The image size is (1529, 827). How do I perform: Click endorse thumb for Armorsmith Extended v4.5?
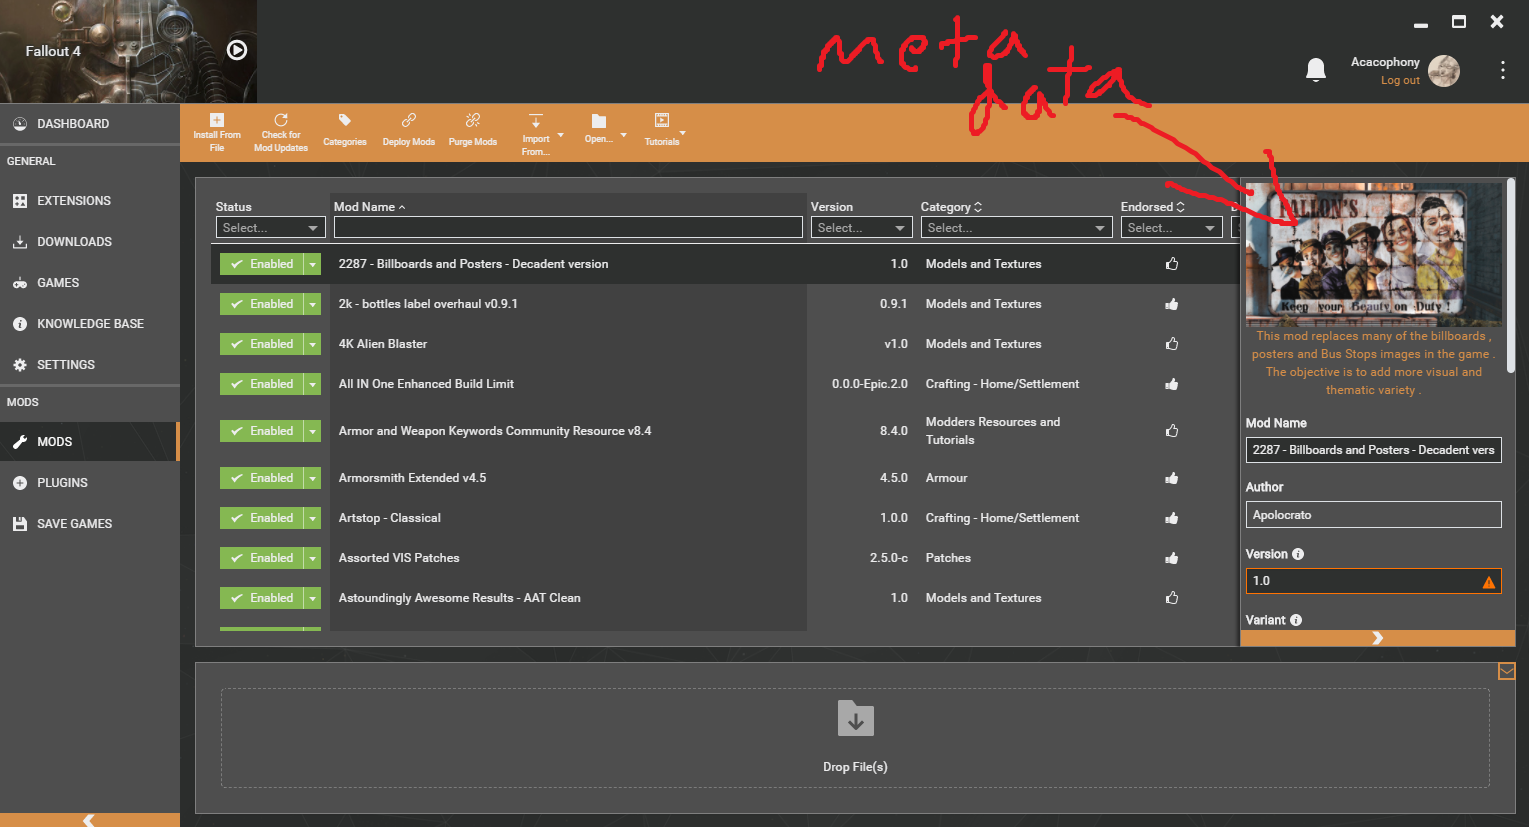tap(1172, 478)
